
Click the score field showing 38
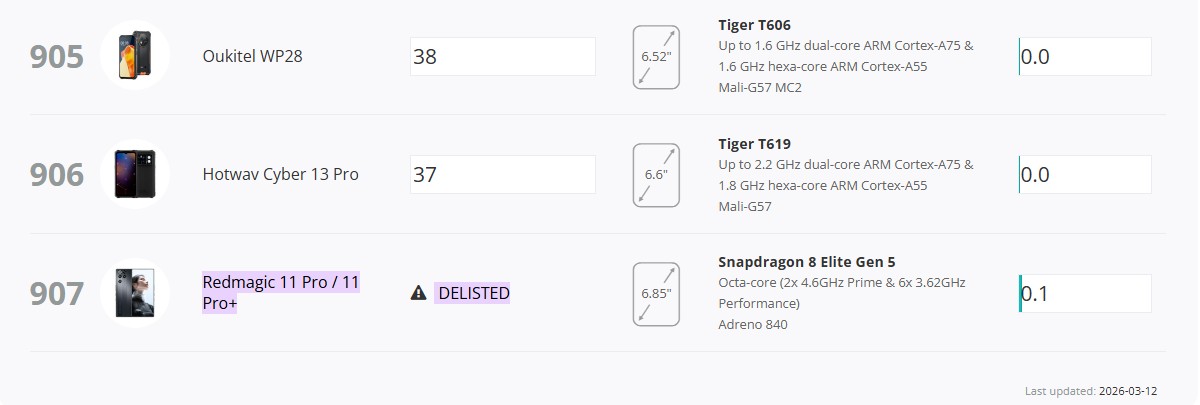pos(502,57)
